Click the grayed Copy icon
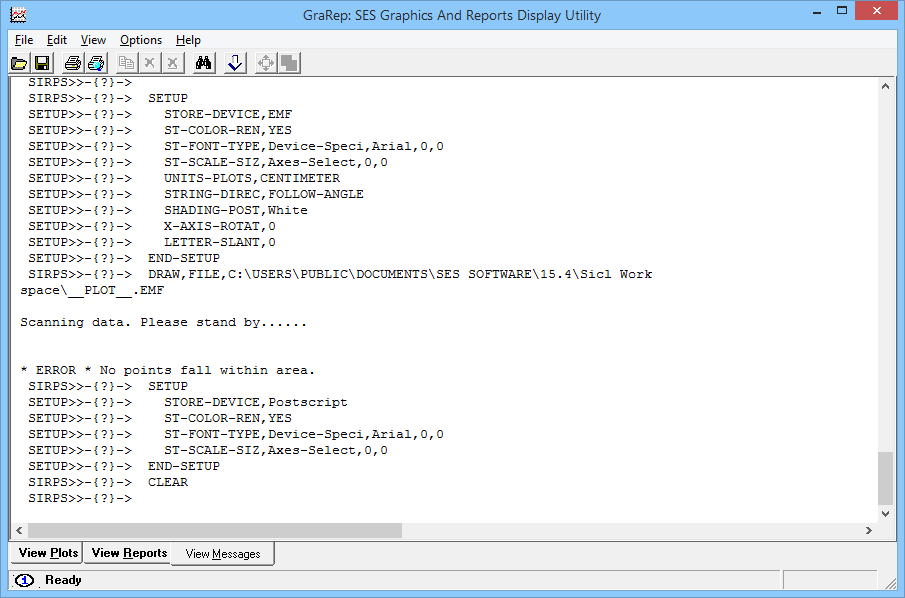The height and width of the screenshot is (598, 905). [126, 63]
